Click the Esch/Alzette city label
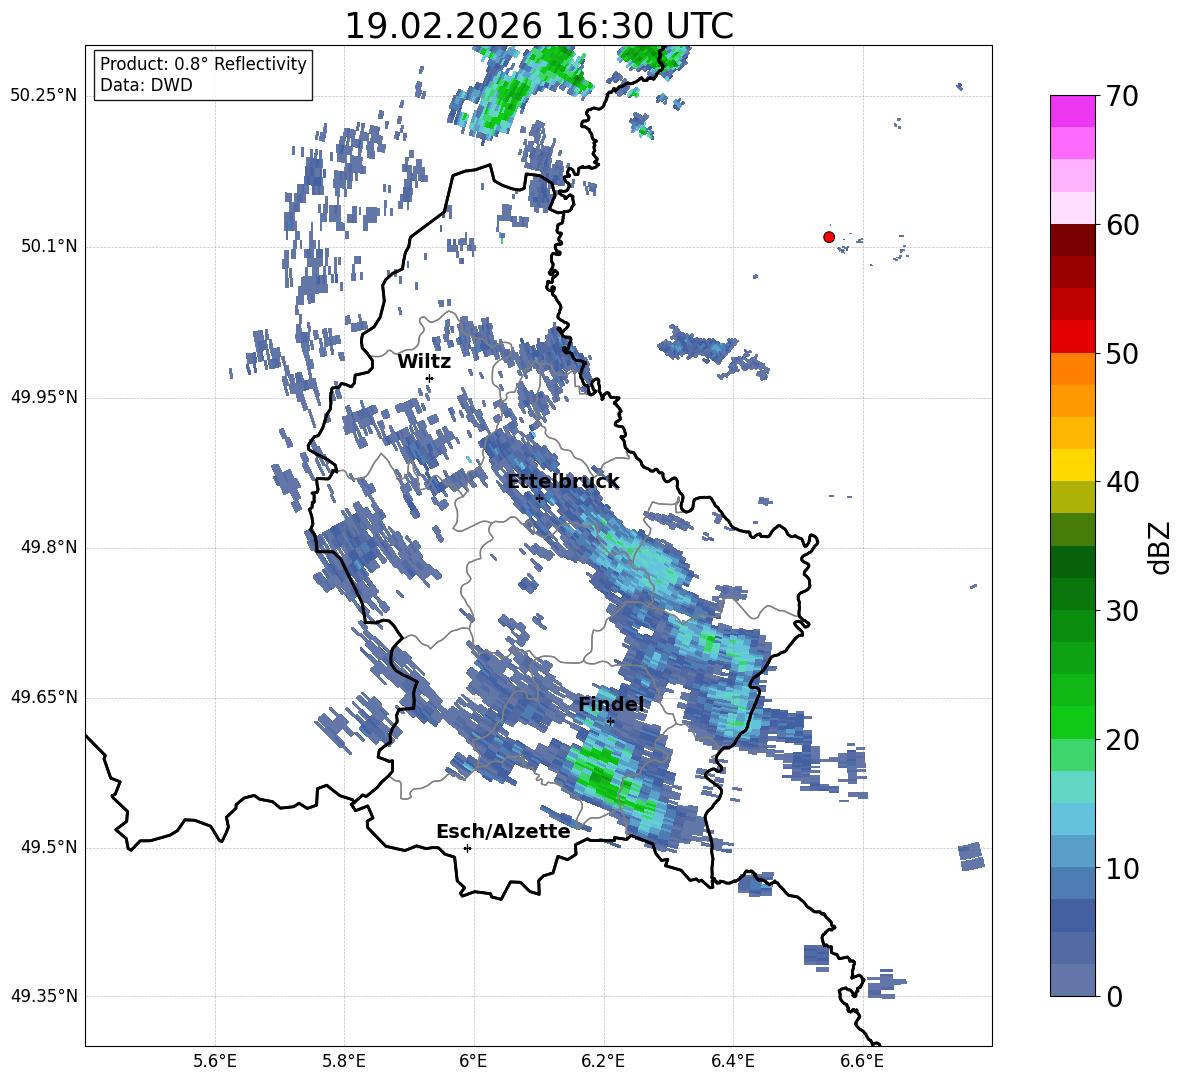This screenshot has height=1081, width=1184. tap(503, 831)
